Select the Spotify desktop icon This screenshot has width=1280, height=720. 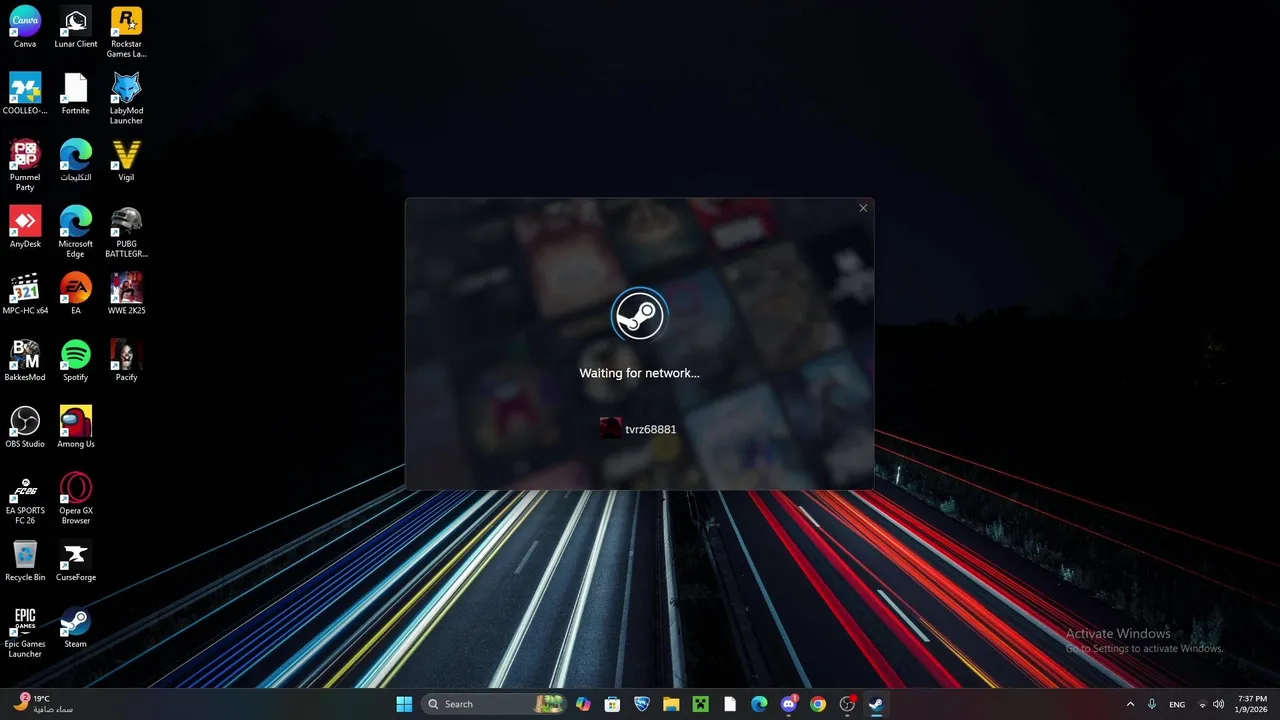click(x=76, y=360)
